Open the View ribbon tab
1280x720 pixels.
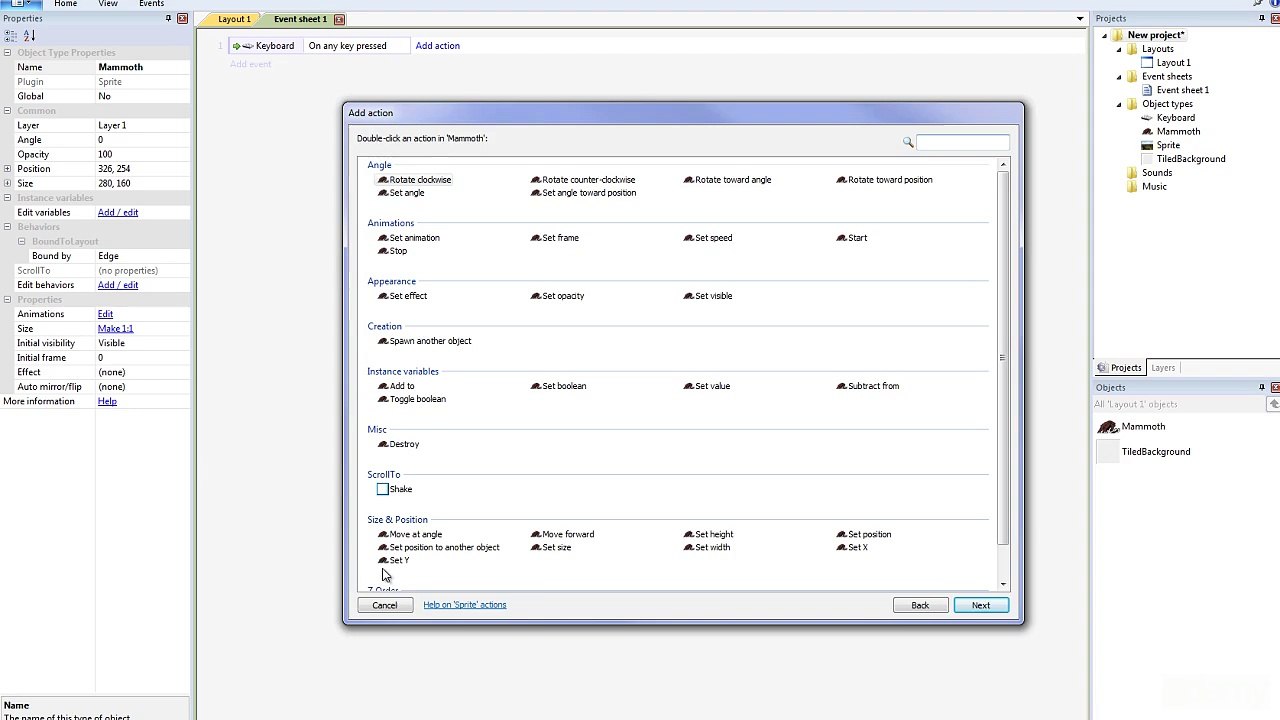tap(108, 4)
